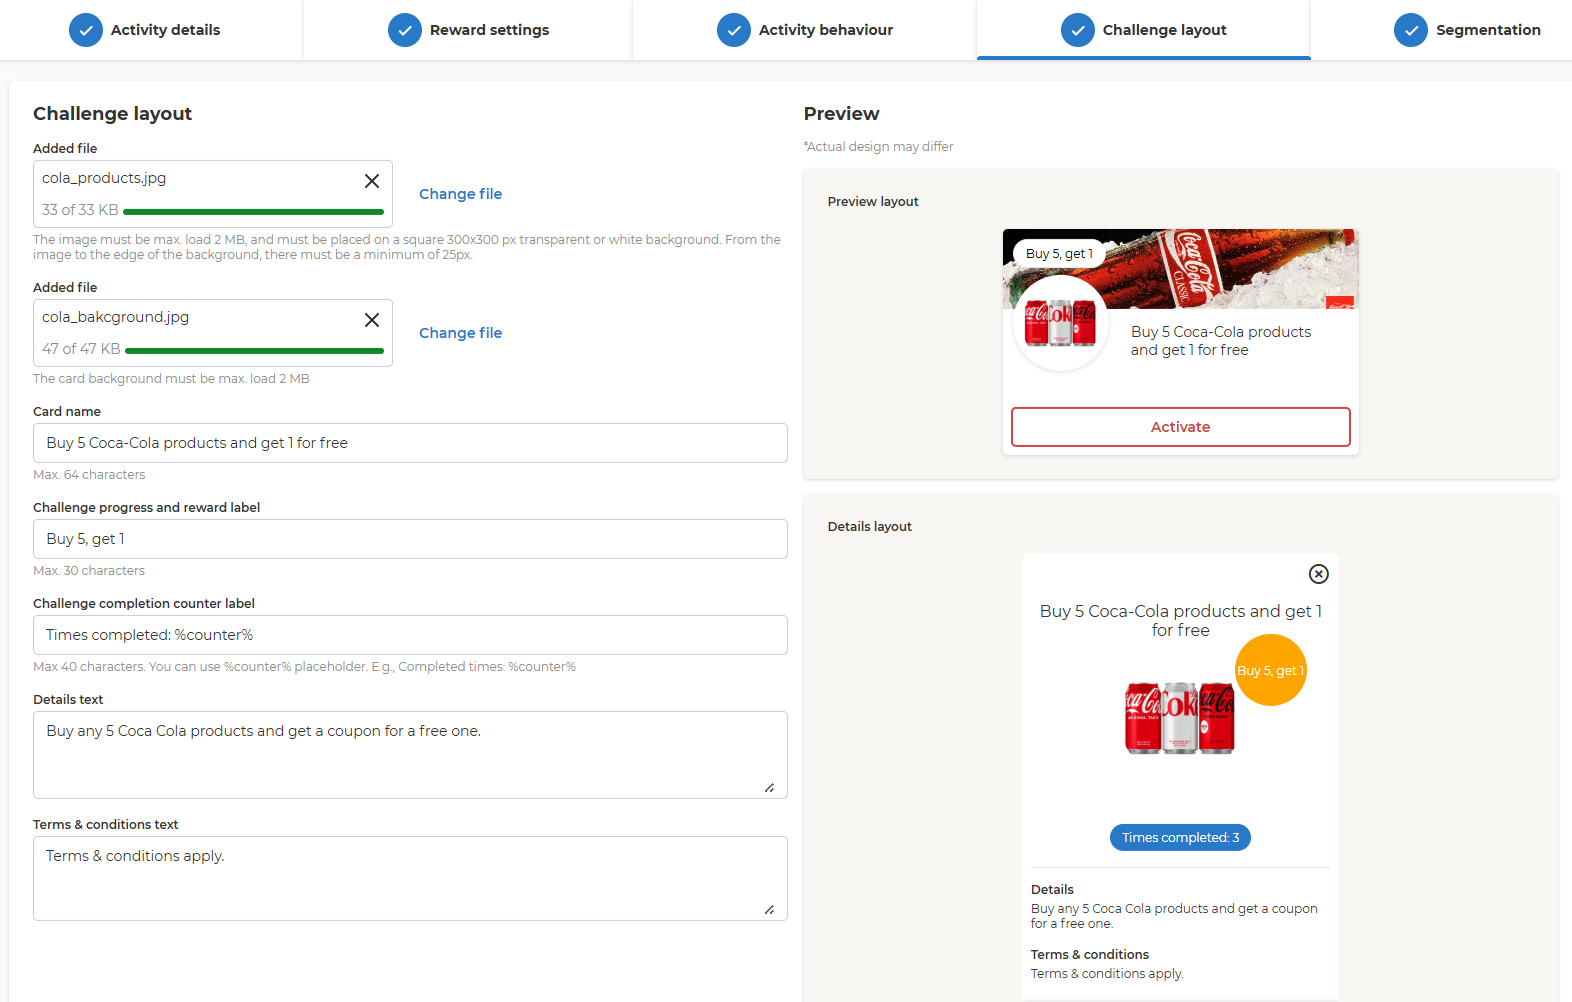Image resolution: width=1572 pixels, height=1002 pixels.
Task: Edit the Card name field
Action: click(410, 443)
